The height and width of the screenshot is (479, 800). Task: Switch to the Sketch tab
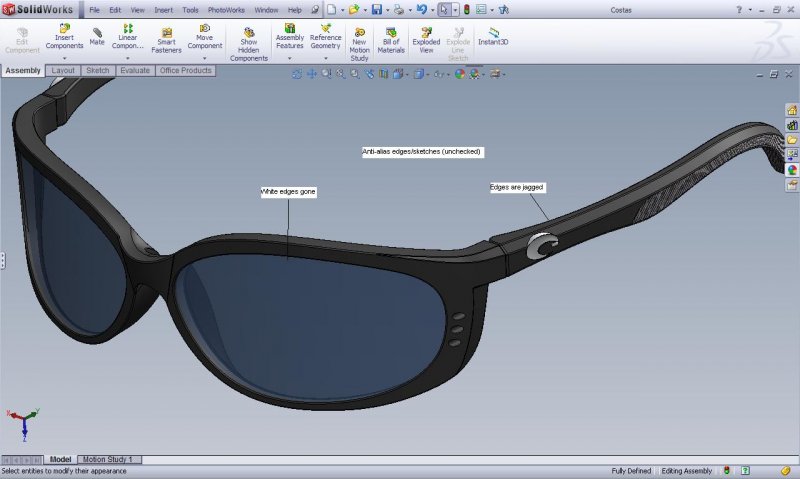[x=97, y=70]
